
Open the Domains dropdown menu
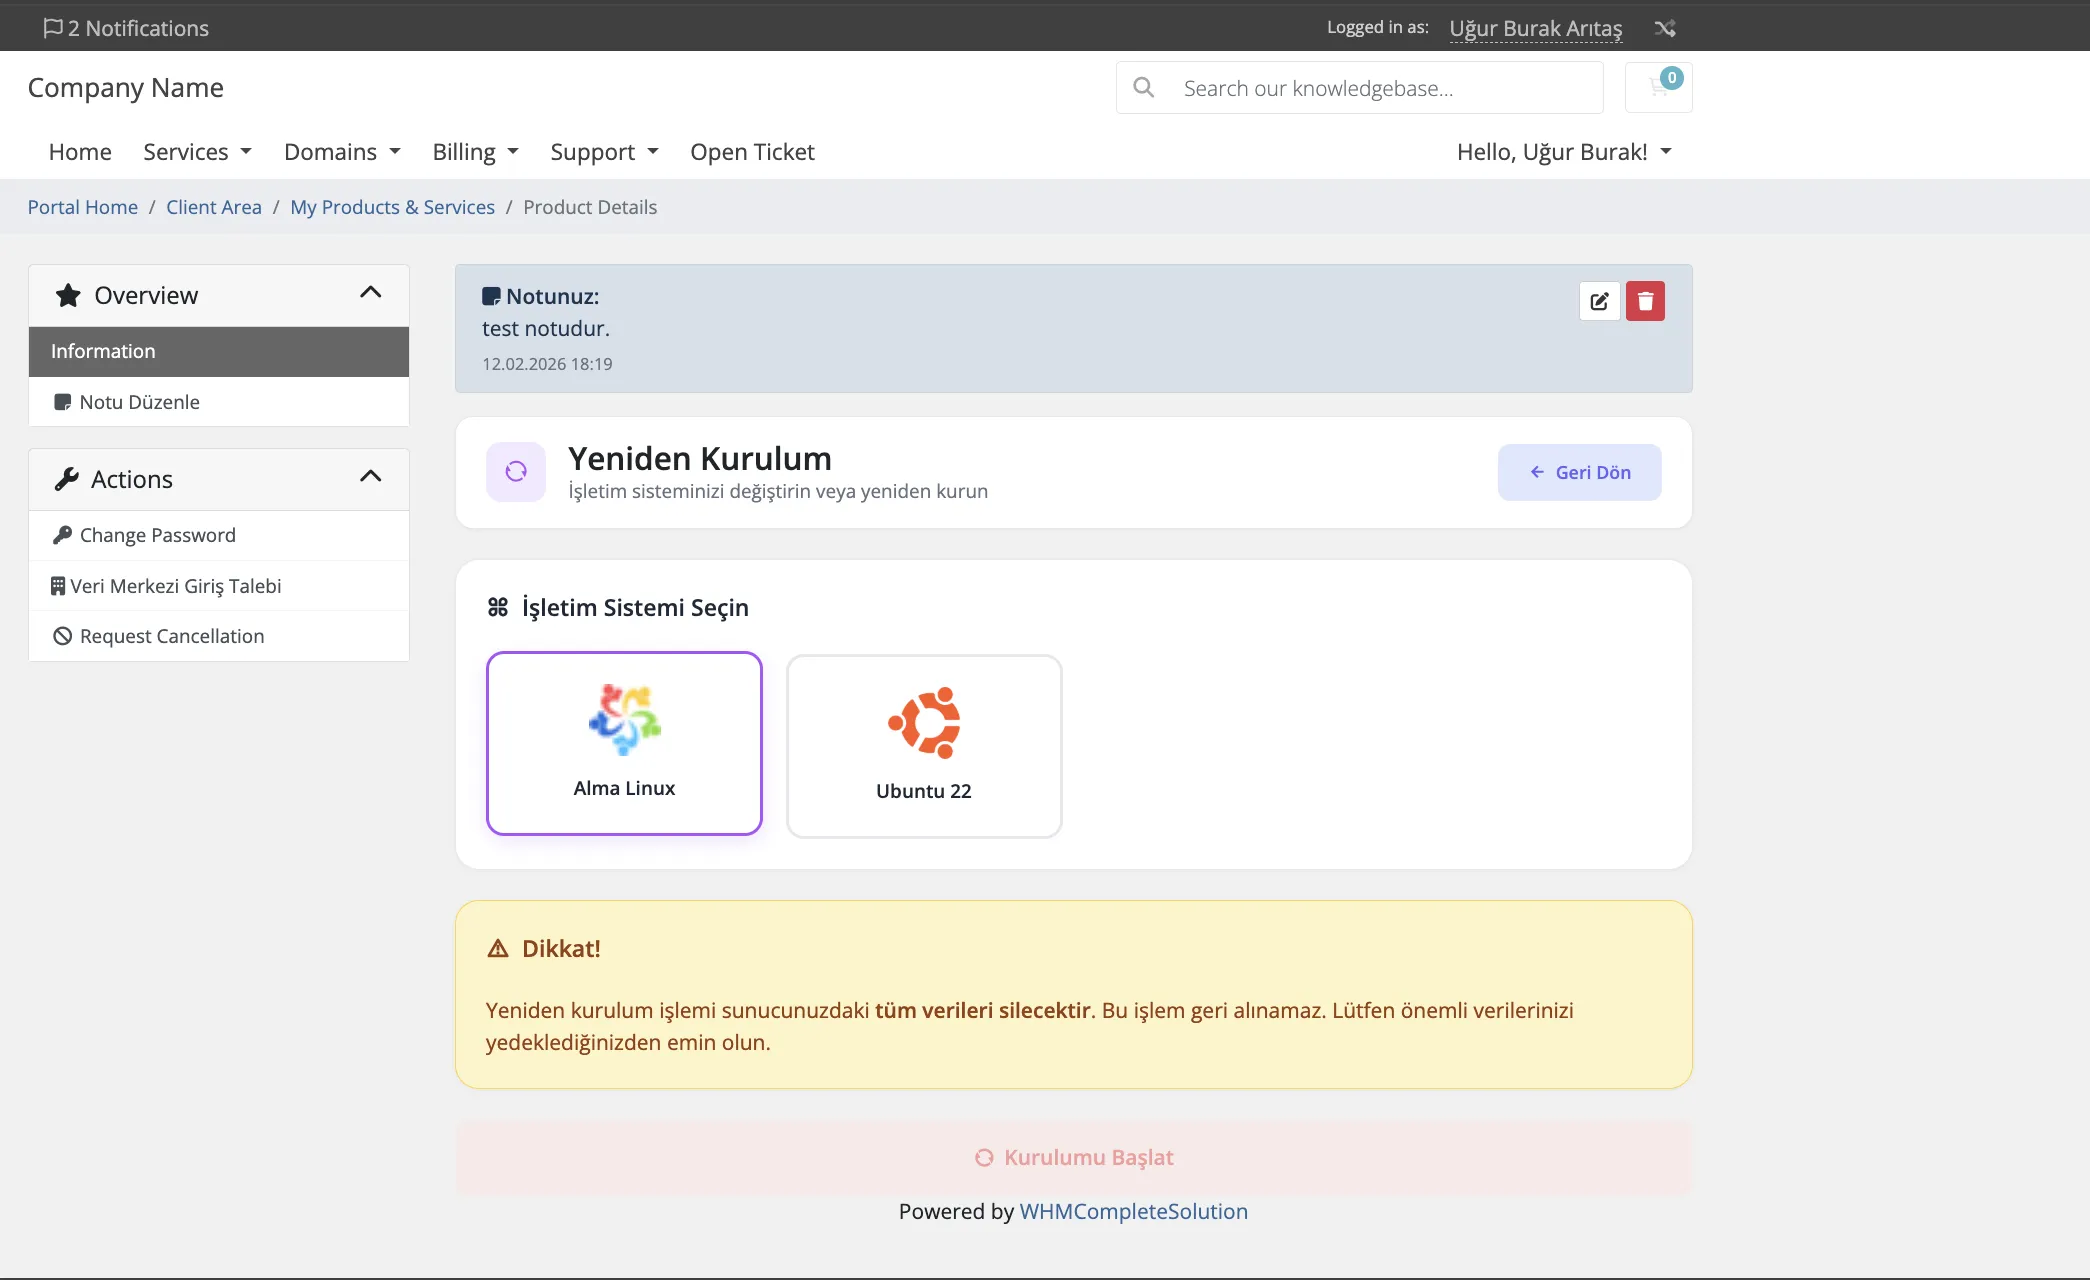click(x=342, y=152)
